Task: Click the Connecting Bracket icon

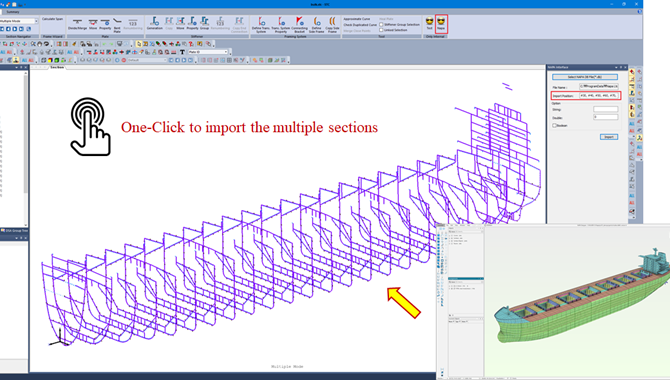Action: coord(300,24)
